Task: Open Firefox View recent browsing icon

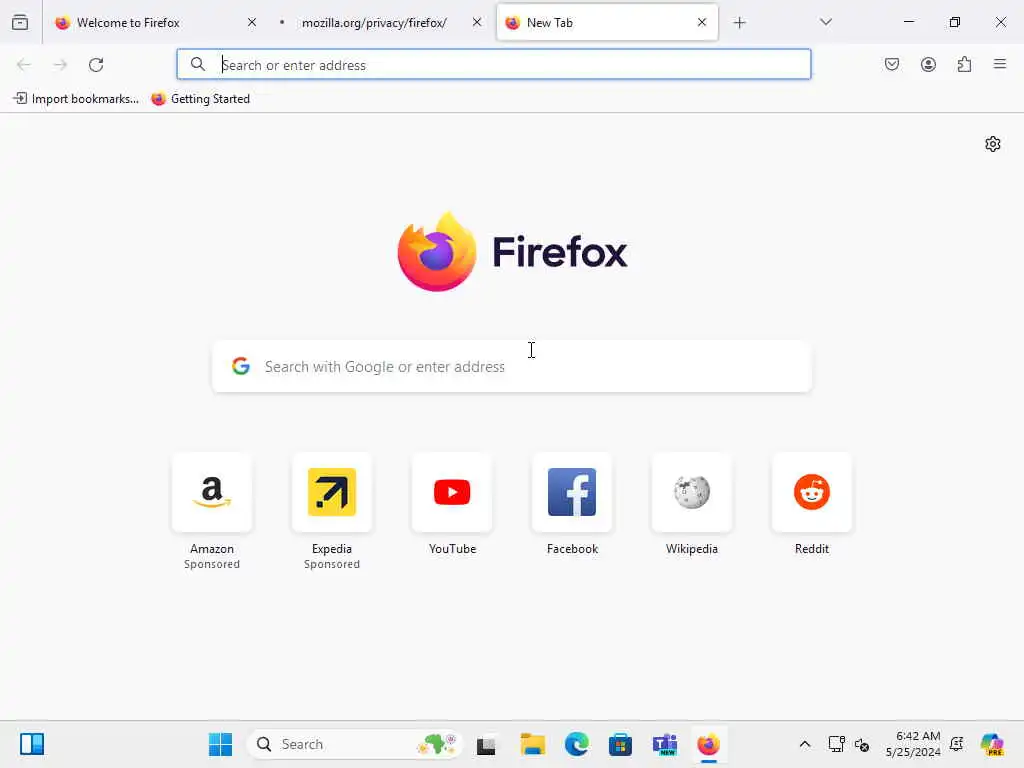Action: pos(20,22)
